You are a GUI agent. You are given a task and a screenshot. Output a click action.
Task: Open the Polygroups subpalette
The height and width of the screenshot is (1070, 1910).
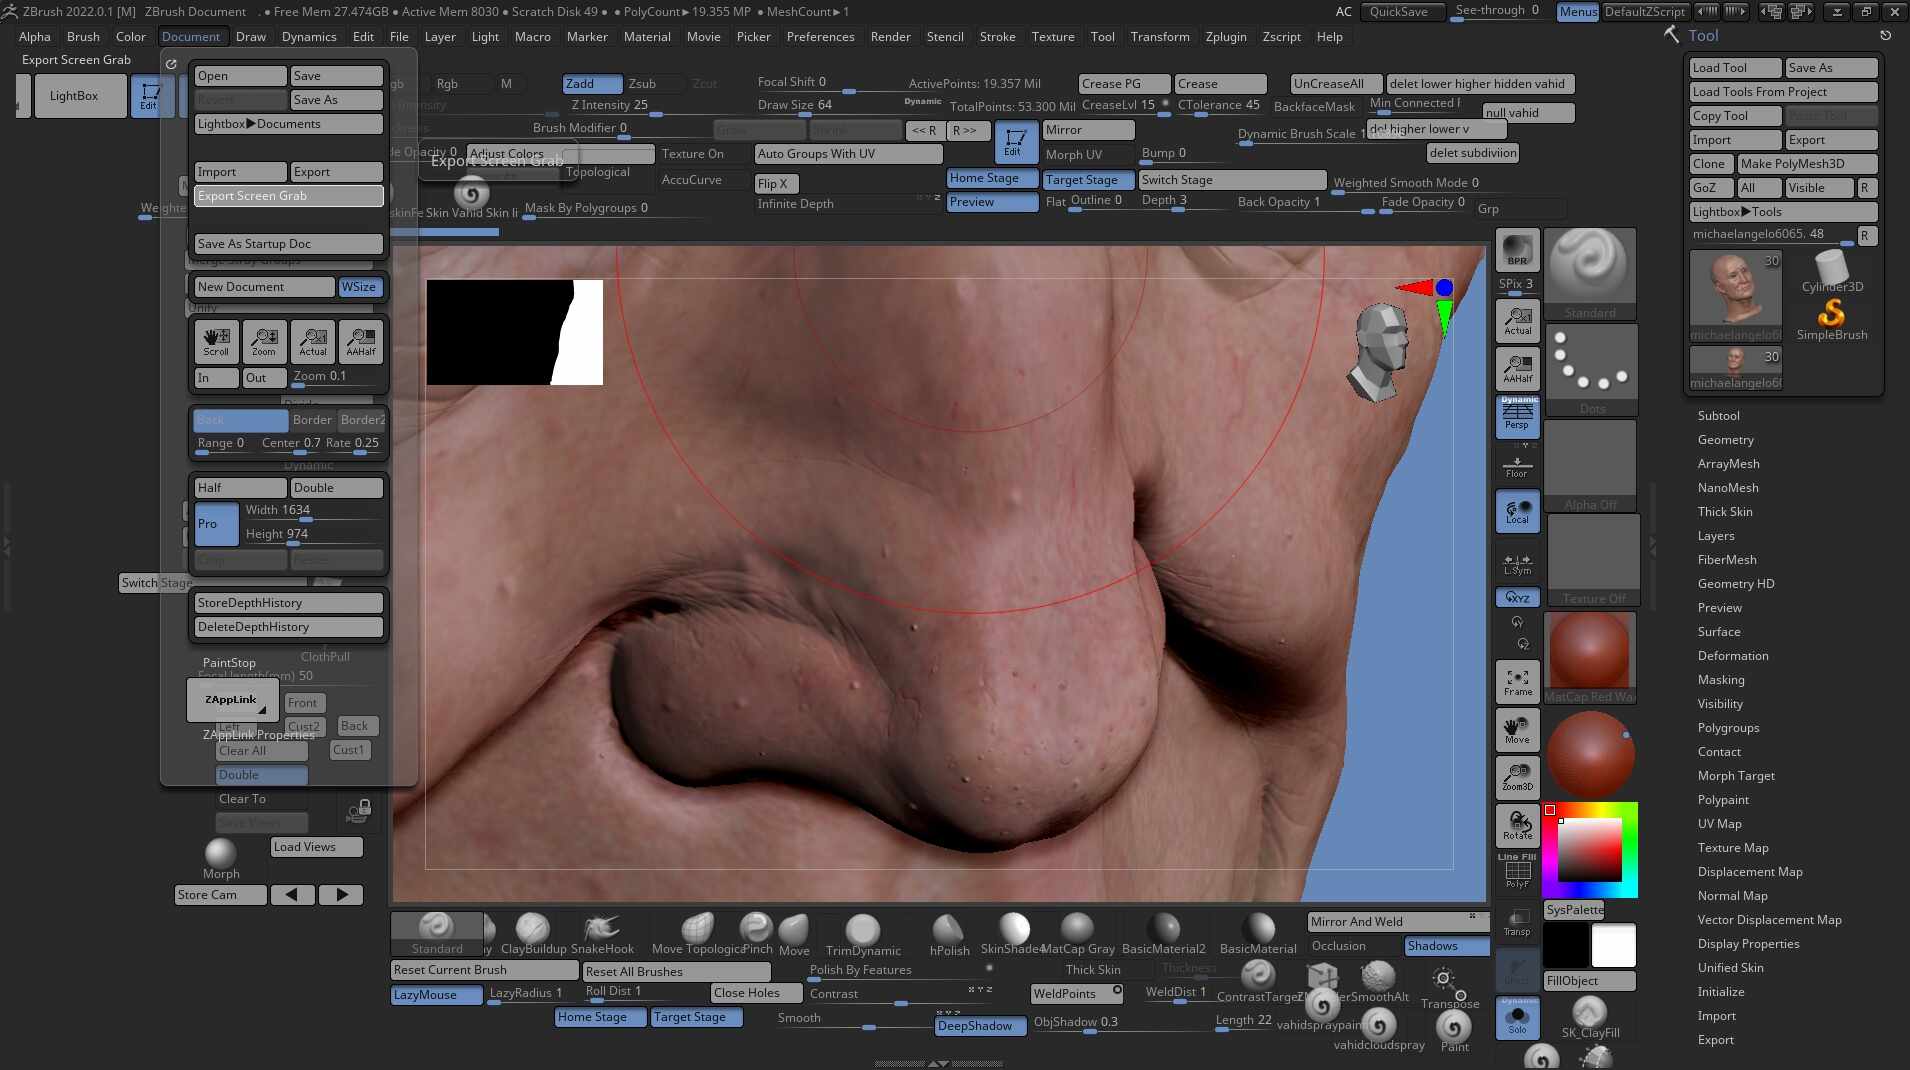[x=1728, y=728]
